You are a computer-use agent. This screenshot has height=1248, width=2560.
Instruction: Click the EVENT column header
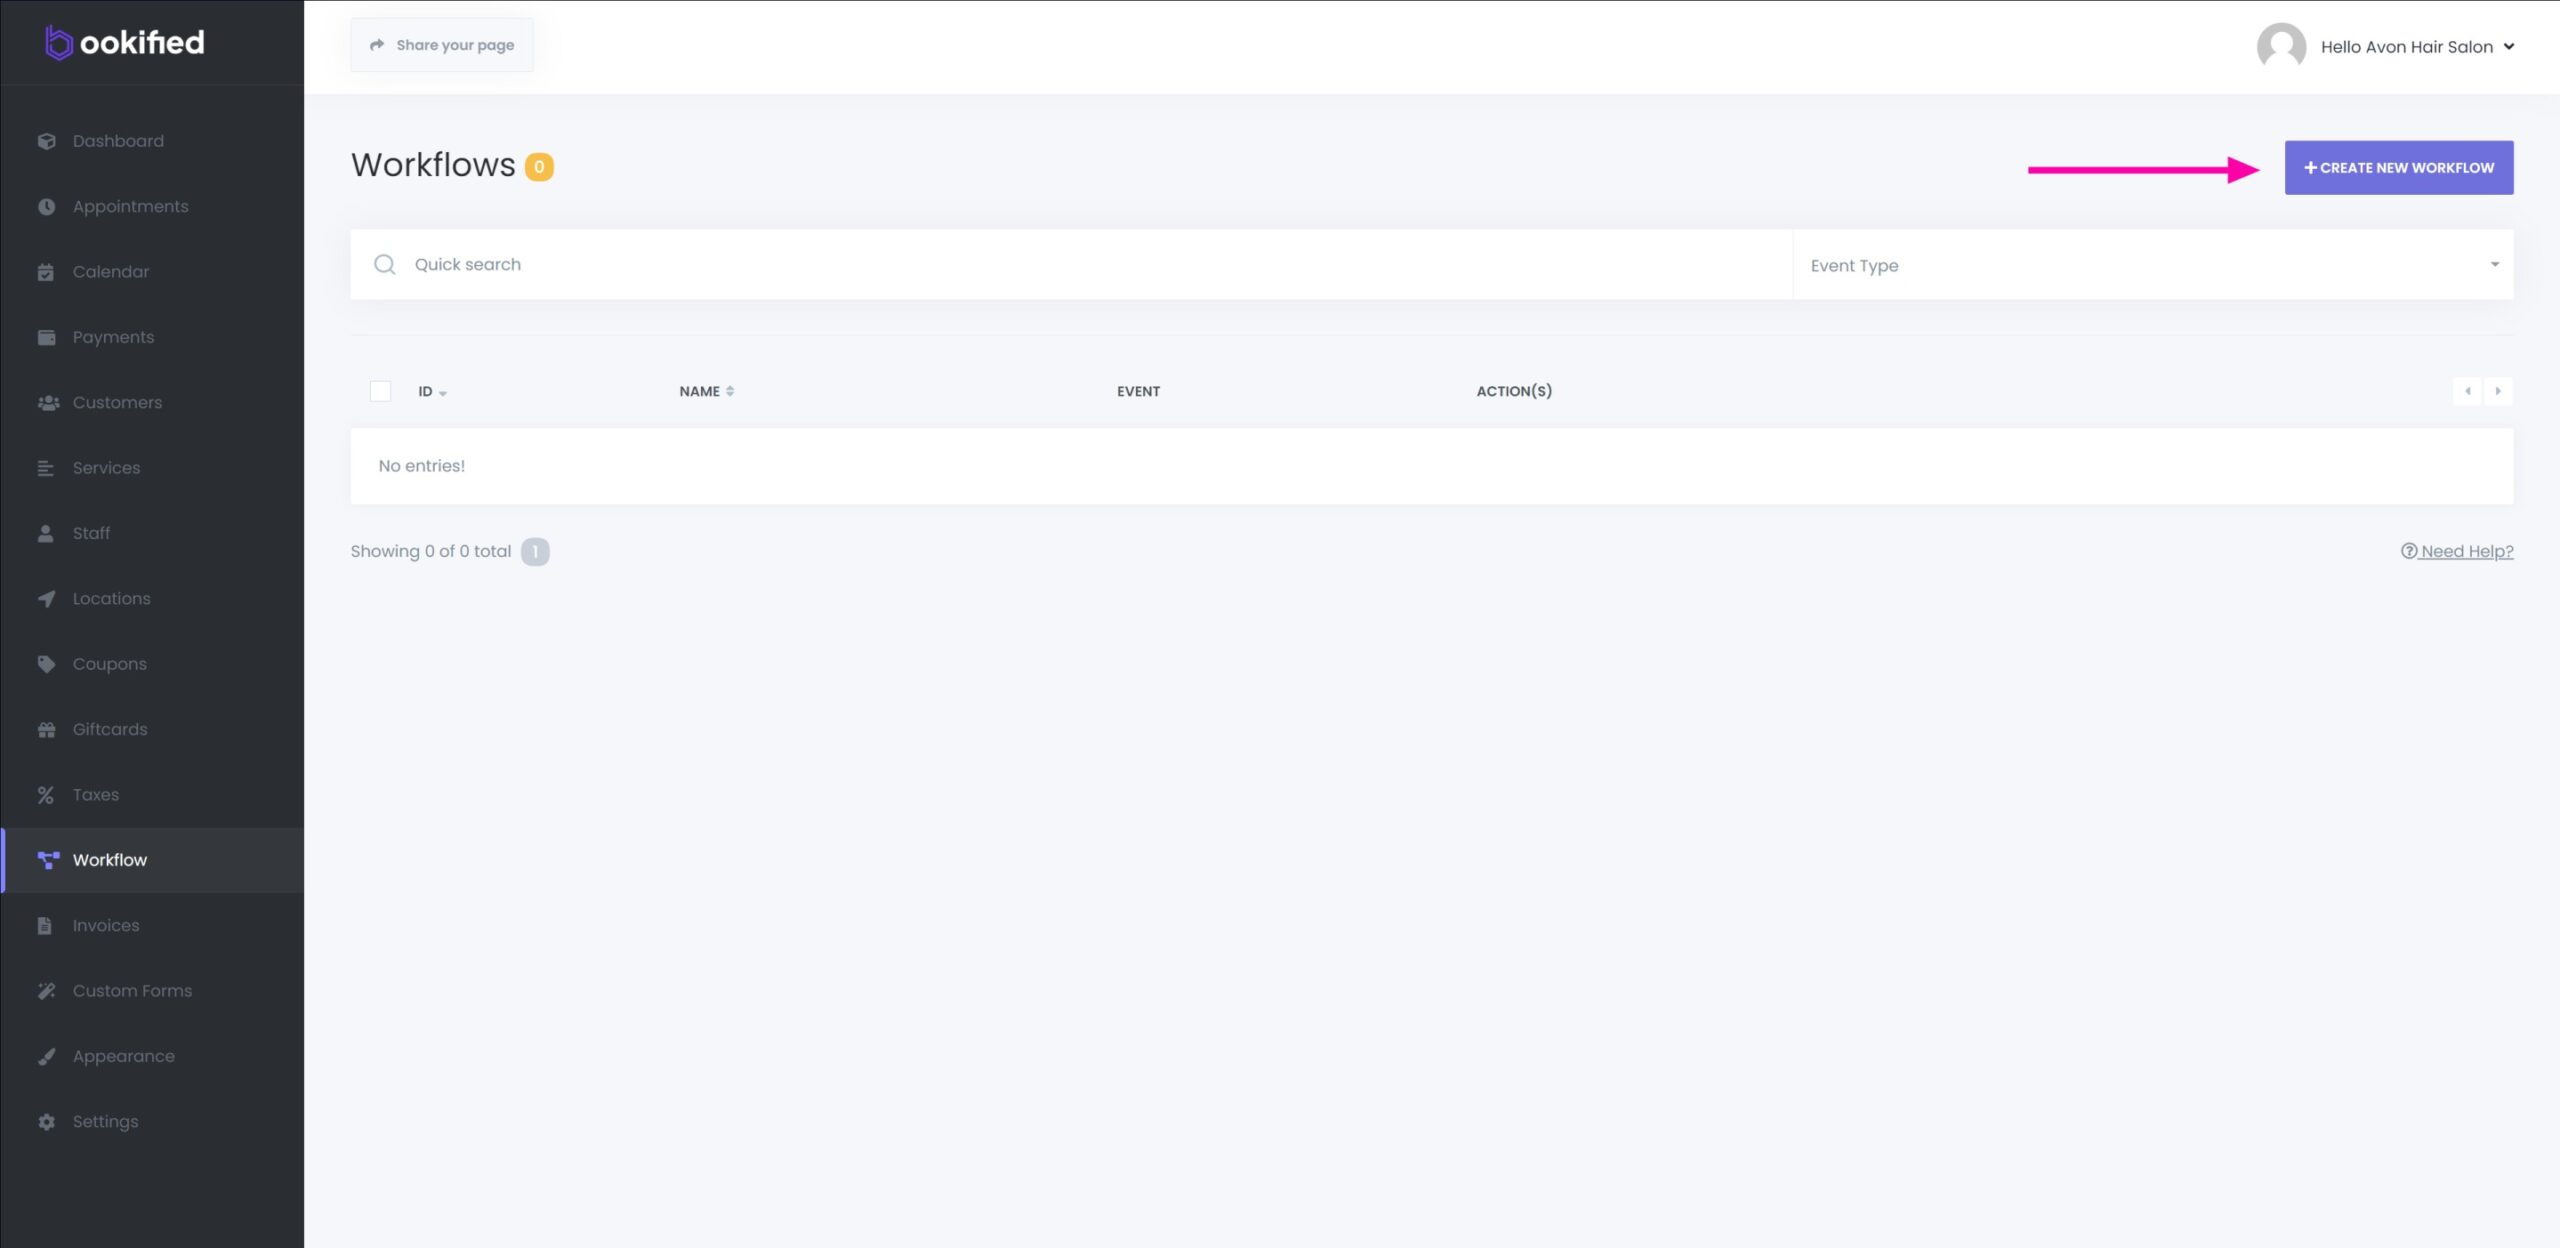(x=1138, y=391)
